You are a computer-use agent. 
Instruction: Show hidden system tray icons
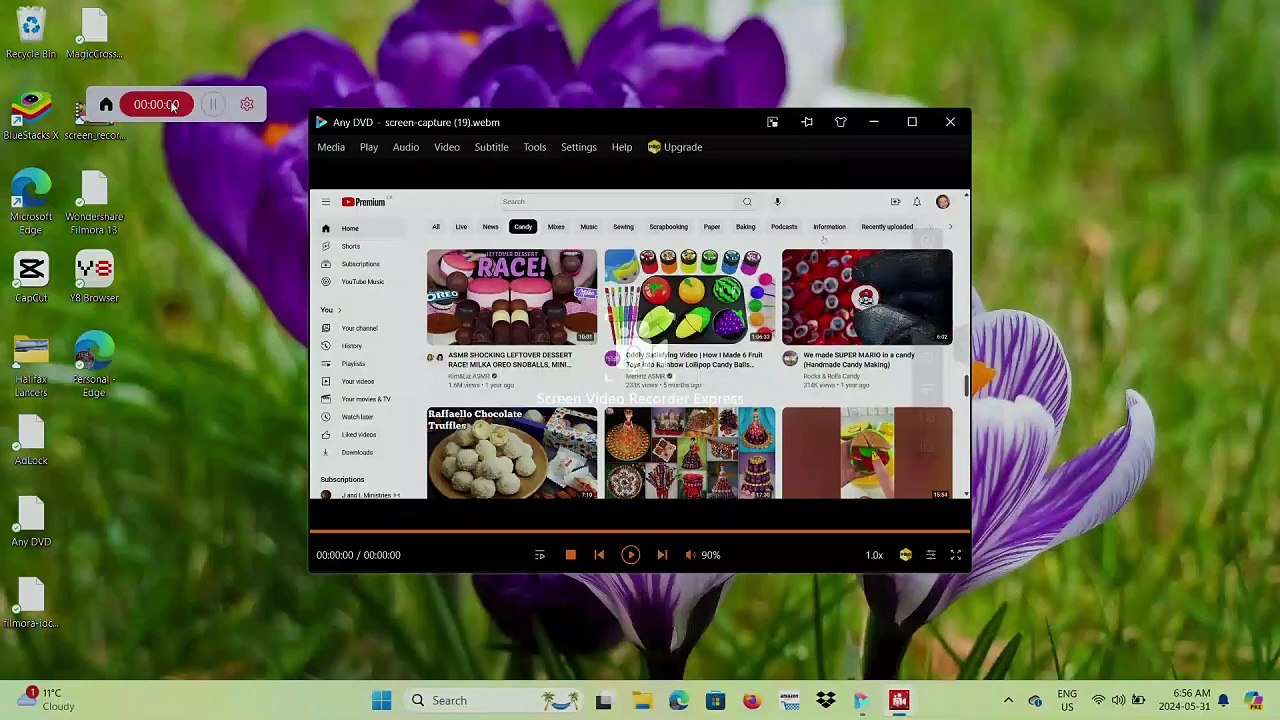tap(1008, 701)
